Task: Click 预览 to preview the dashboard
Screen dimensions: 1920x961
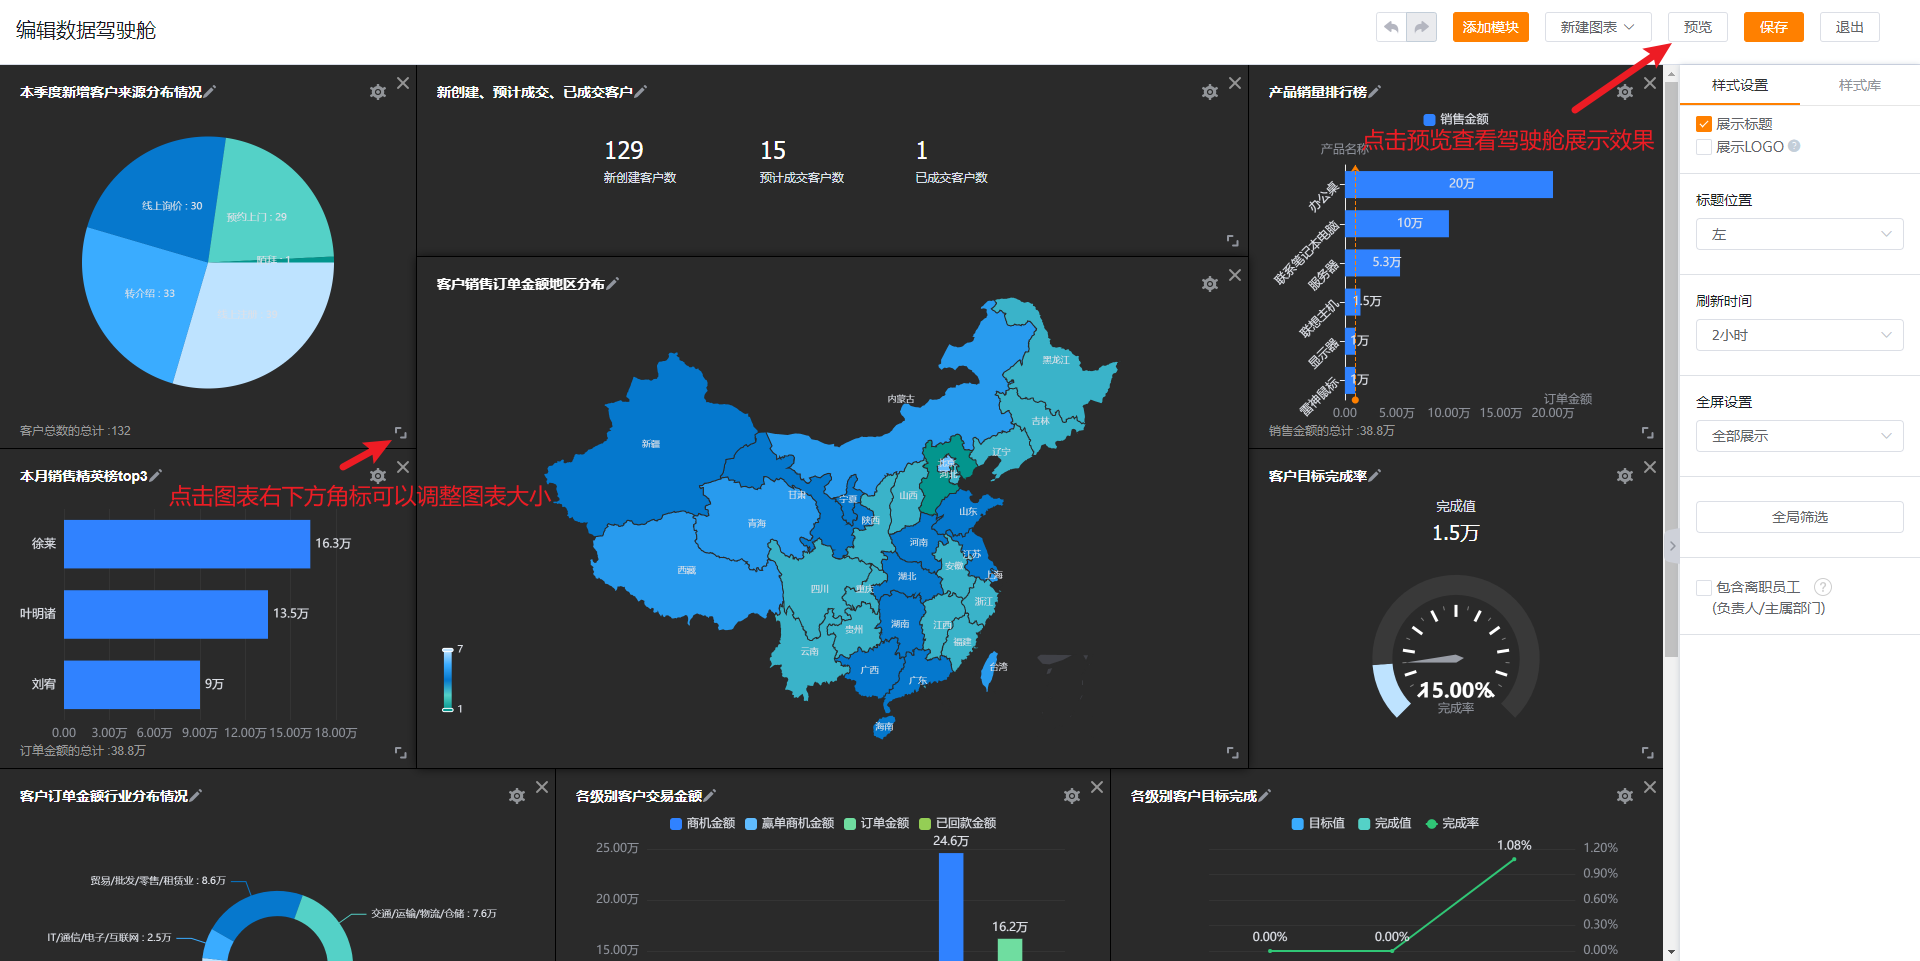Action: click(x=1697, y=27)
